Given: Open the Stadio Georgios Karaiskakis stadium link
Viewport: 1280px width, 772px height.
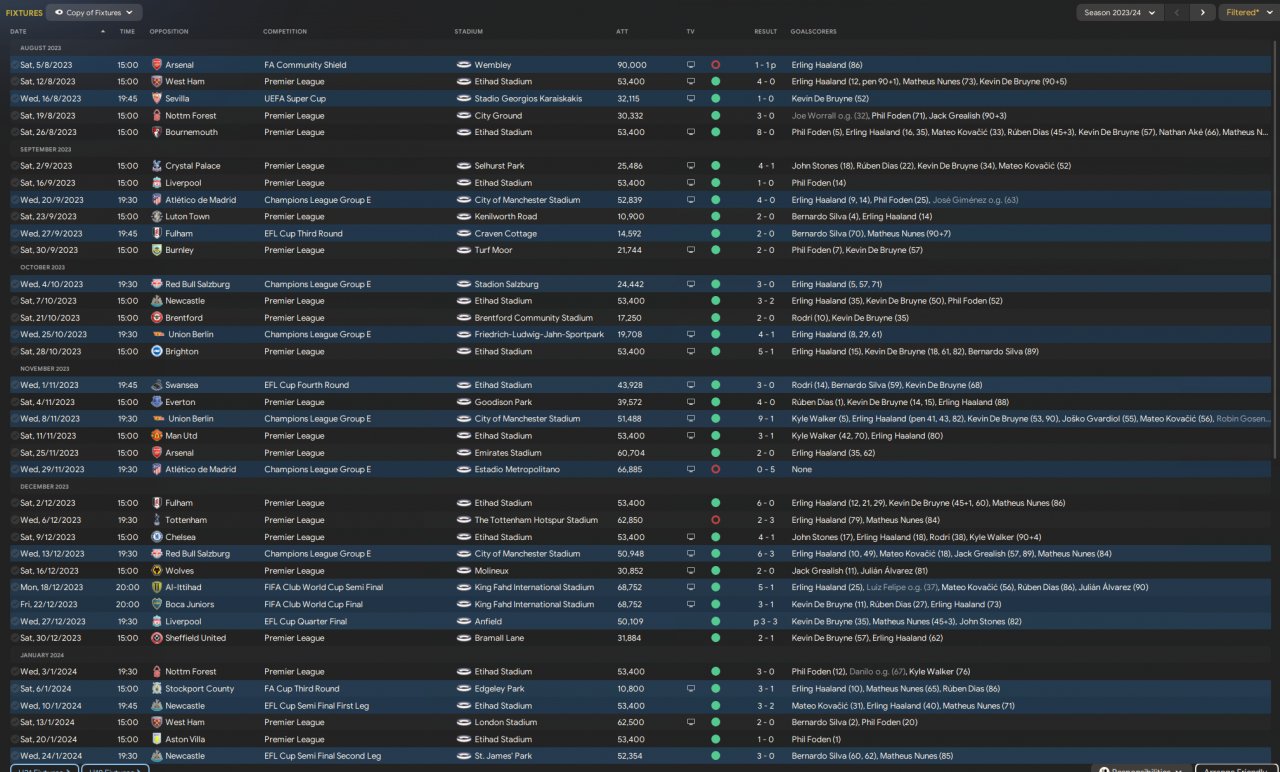Looking at the screenshot, I should pos(527,99).
